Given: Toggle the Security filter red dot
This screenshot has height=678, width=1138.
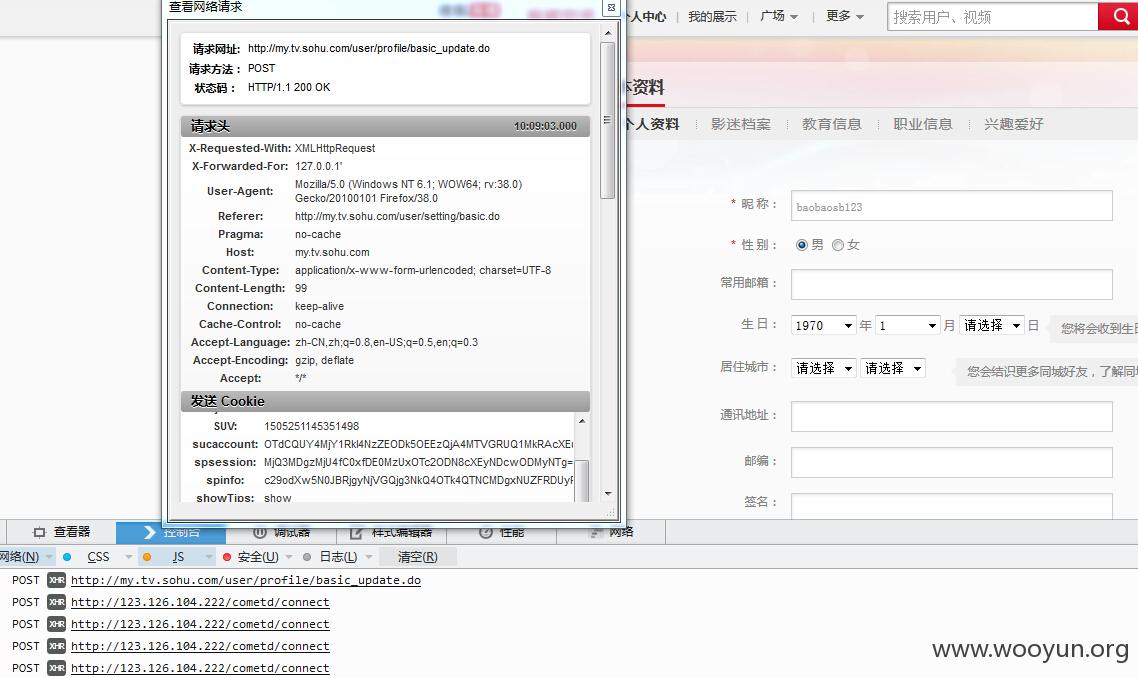Looking at the screenshot, I should 227,557.
